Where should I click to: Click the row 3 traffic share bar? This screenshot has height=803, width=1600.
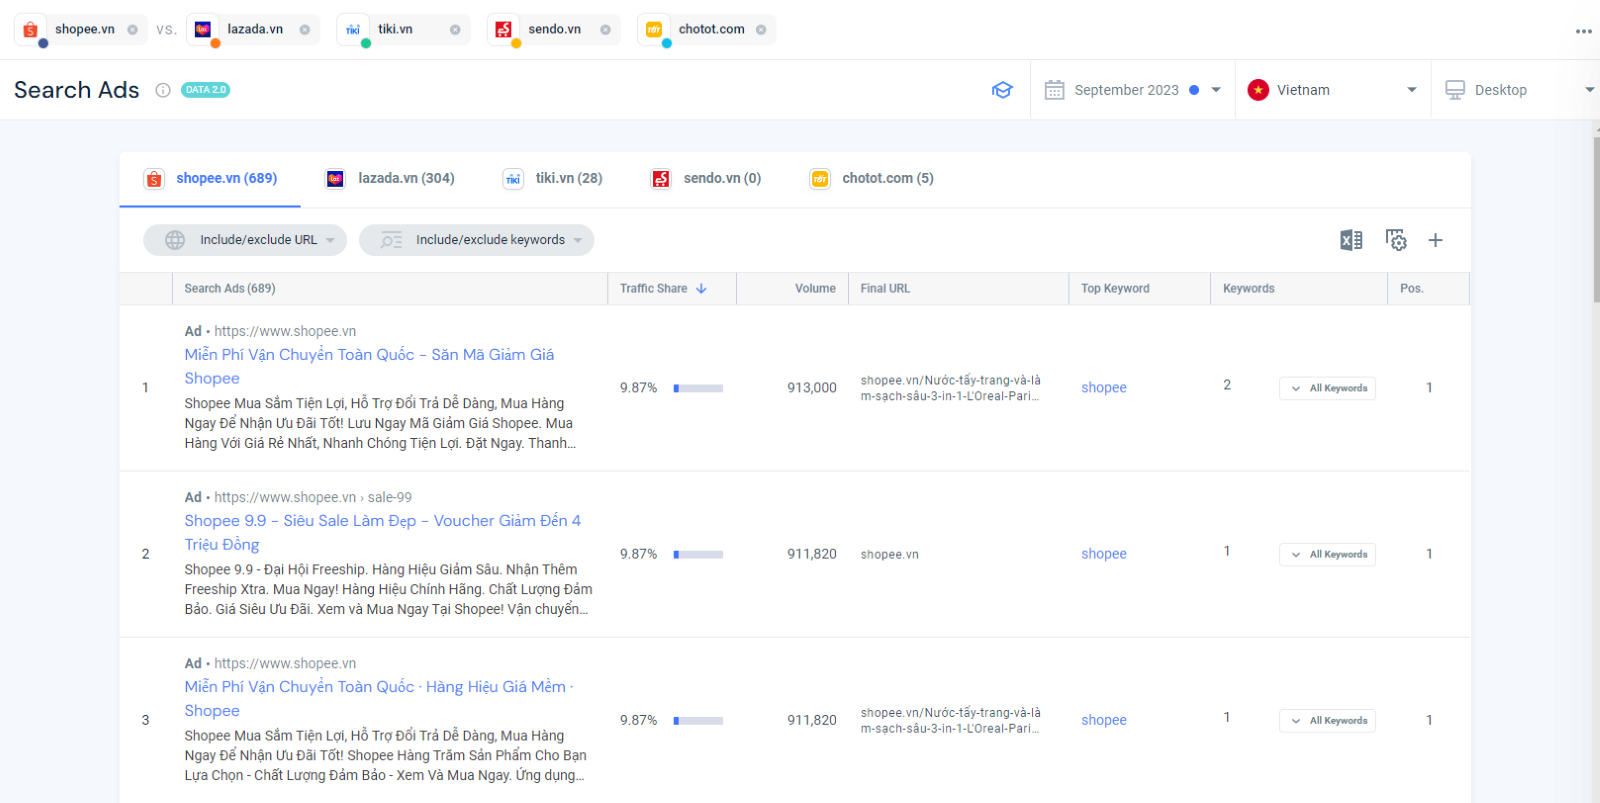tap(698, 720)
